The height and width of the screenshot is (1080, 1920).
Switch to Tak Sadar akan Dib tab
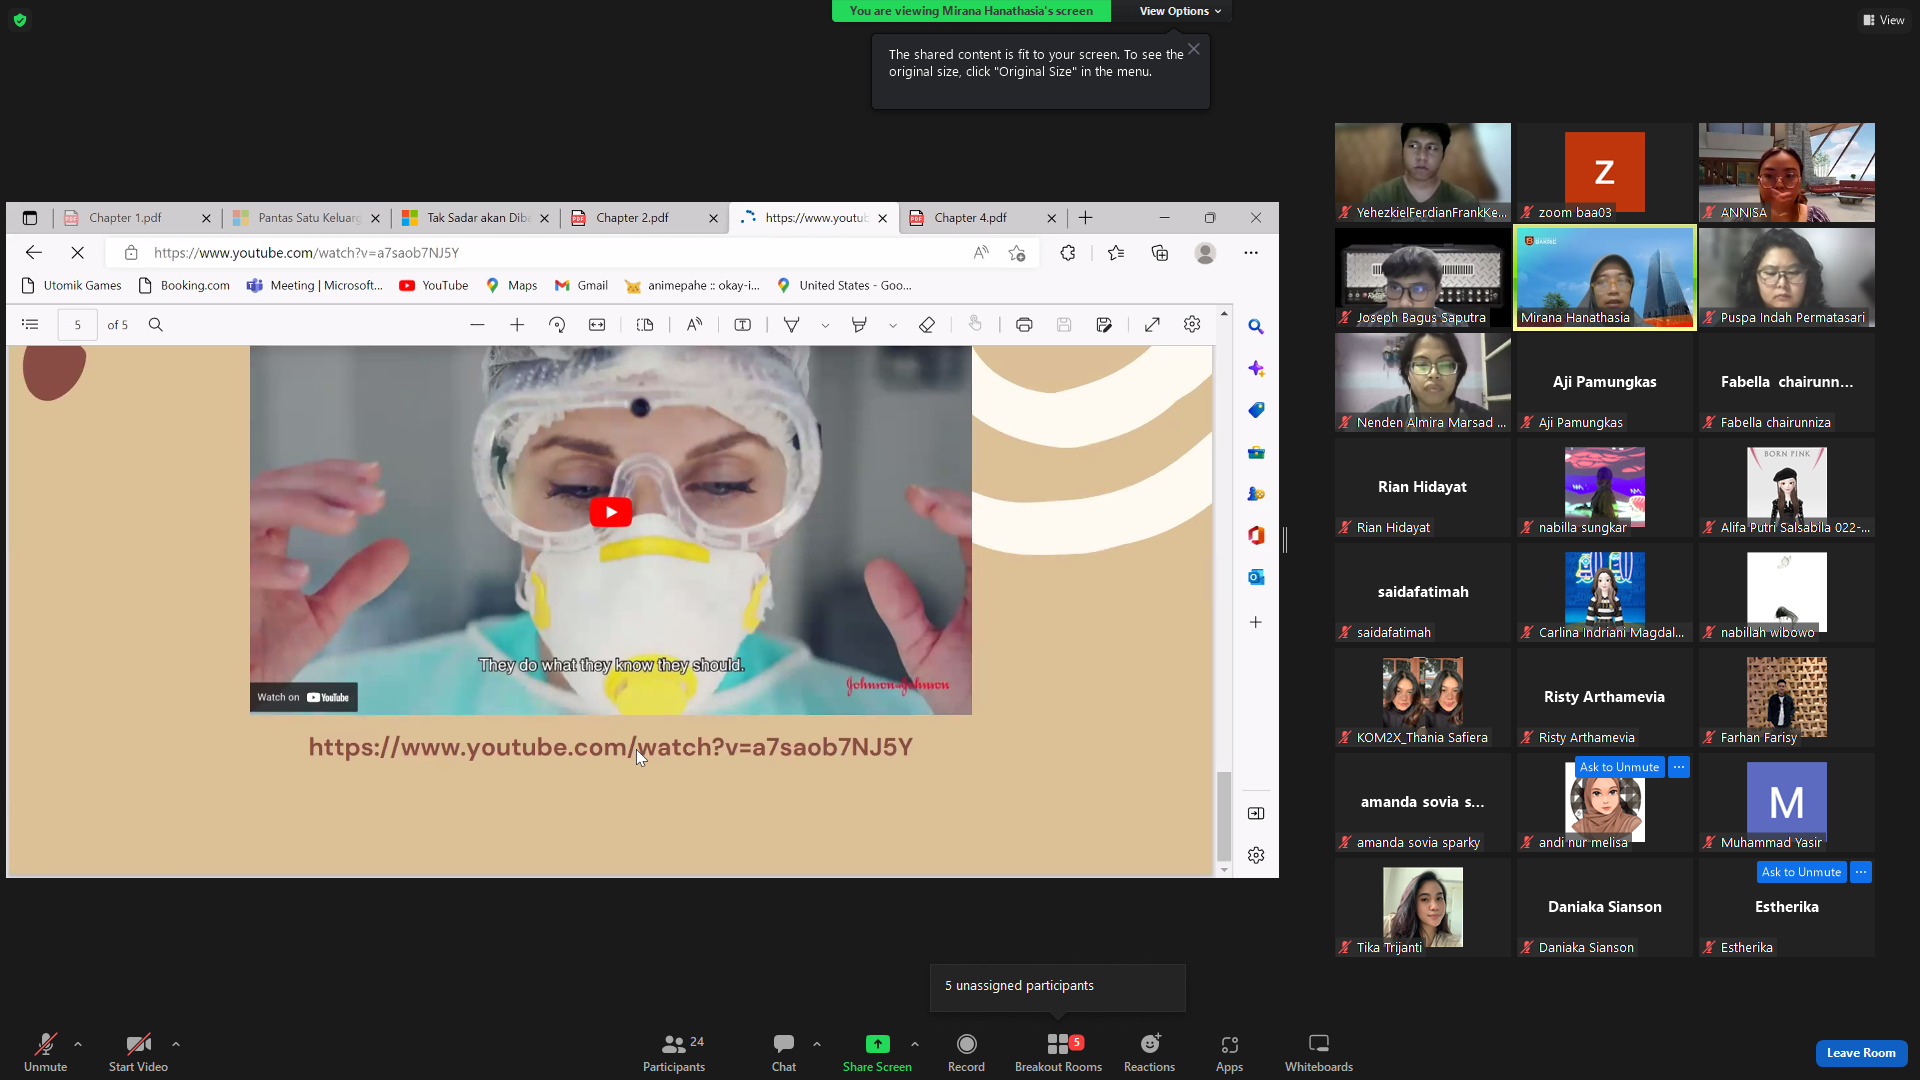click(x=477, y=218)
